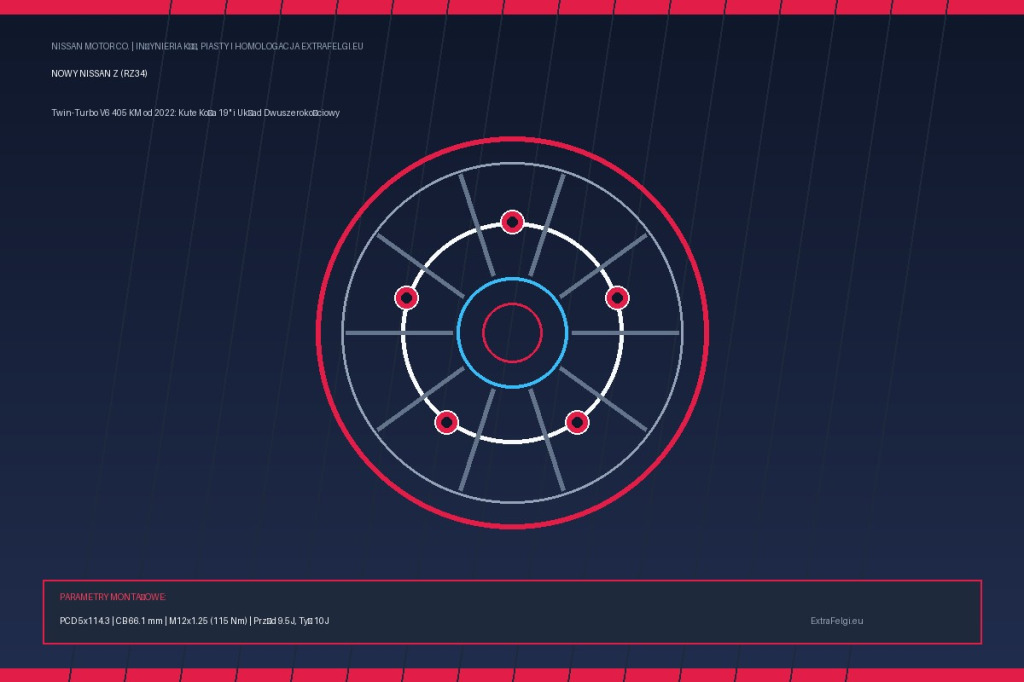The image size is (1024, 682).
Task: Click the subtitle starting "Twin-Turbo V6 405 KM"
Action: click(x=195, y=113)
